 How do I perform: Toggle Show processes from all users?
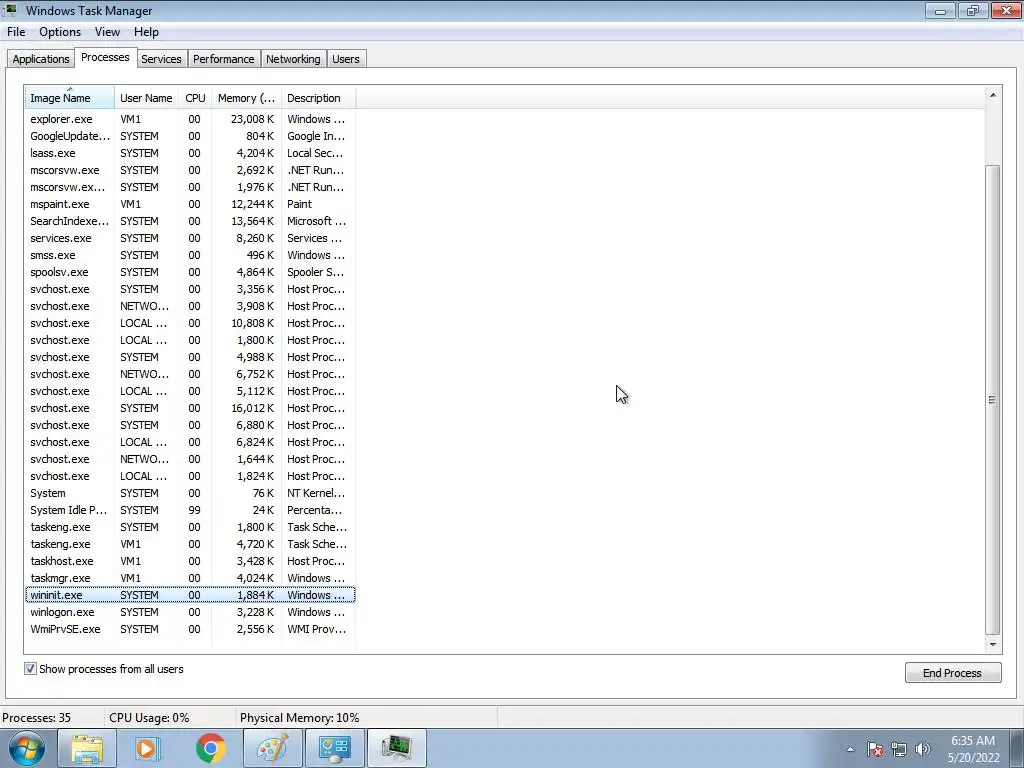[30, 669]
